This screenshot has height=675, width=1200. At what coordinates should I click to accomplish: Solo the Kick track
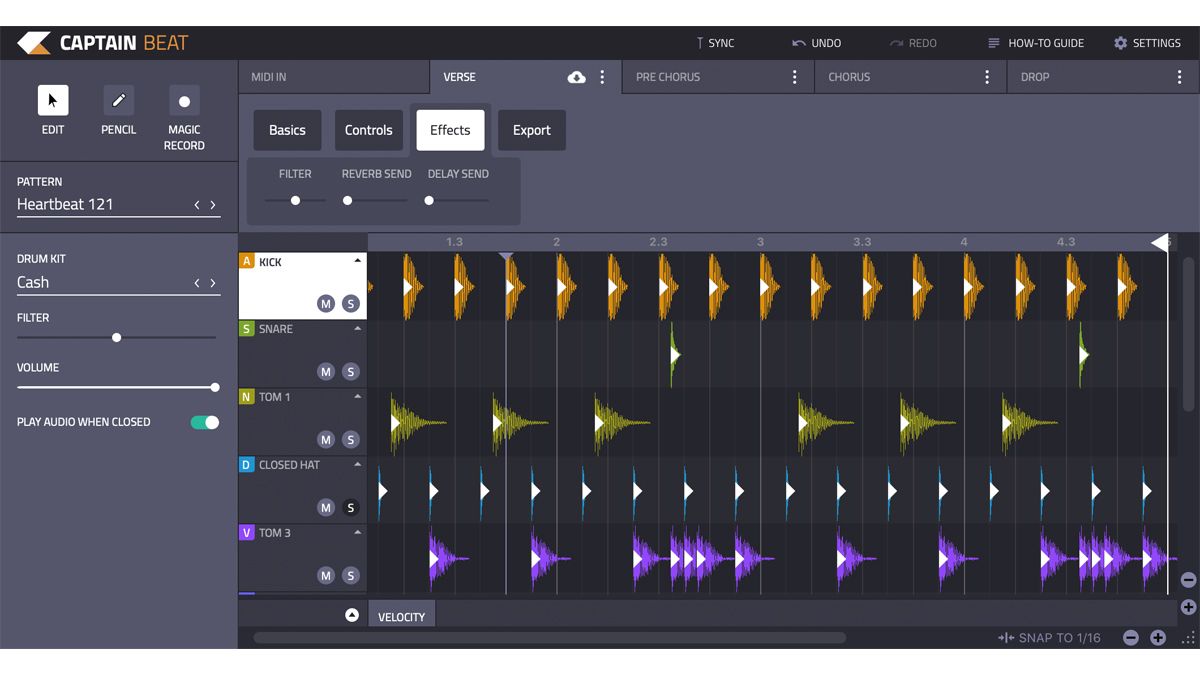pos(350,304)
